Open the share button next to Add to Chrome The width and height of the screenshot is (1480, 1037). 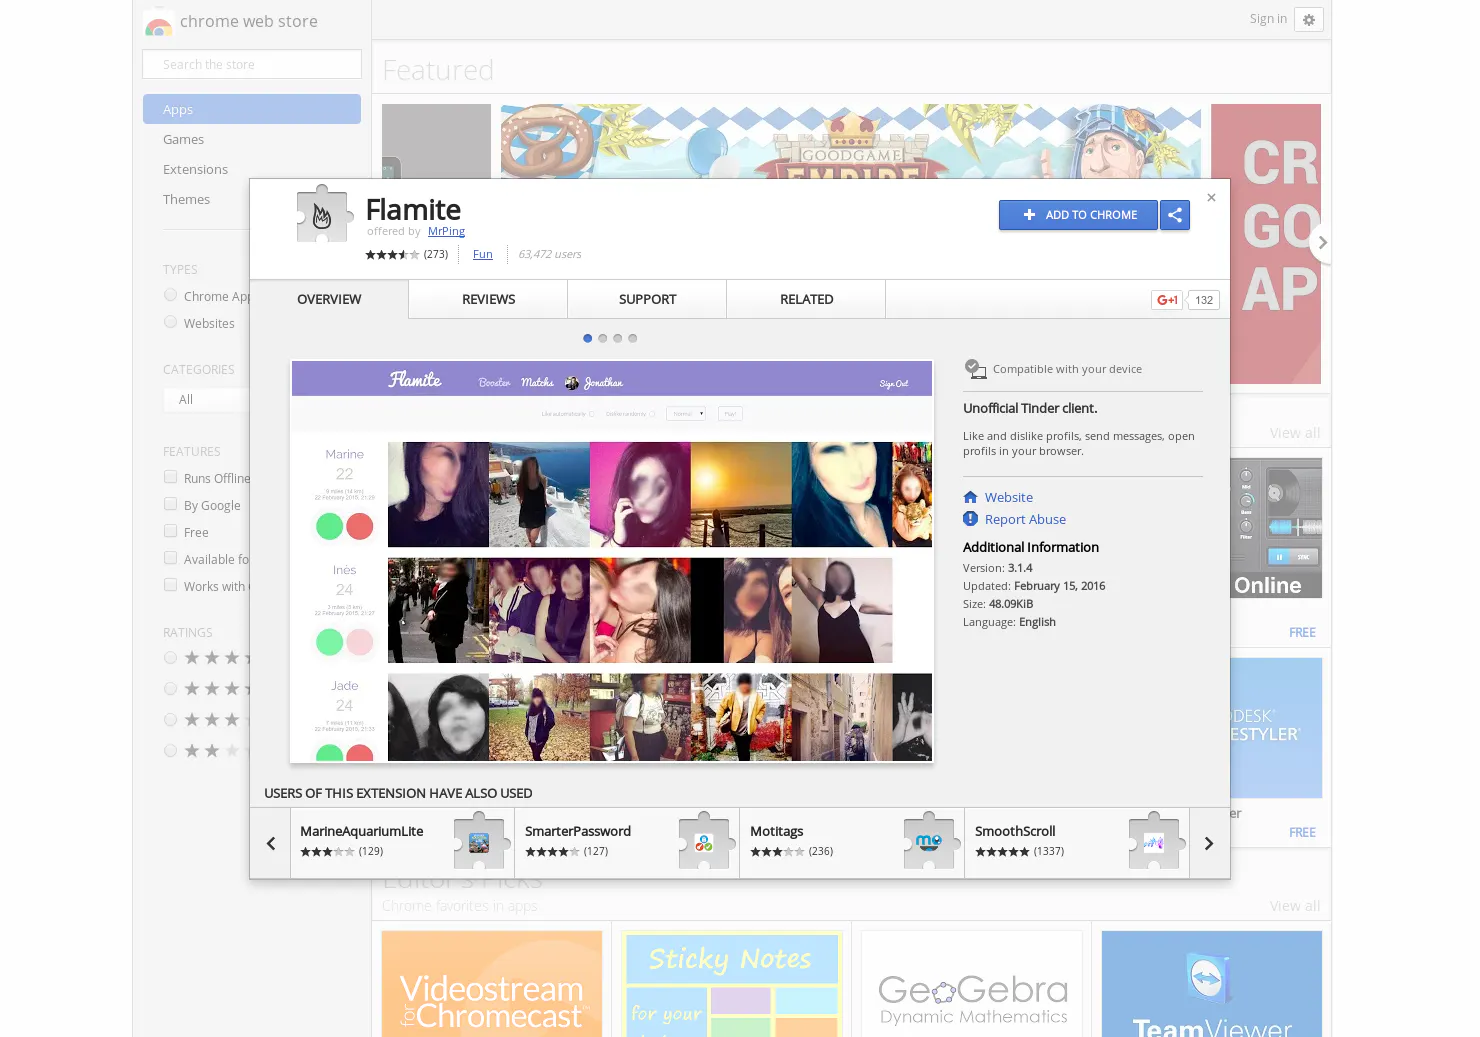click(x=1175, y=215)
